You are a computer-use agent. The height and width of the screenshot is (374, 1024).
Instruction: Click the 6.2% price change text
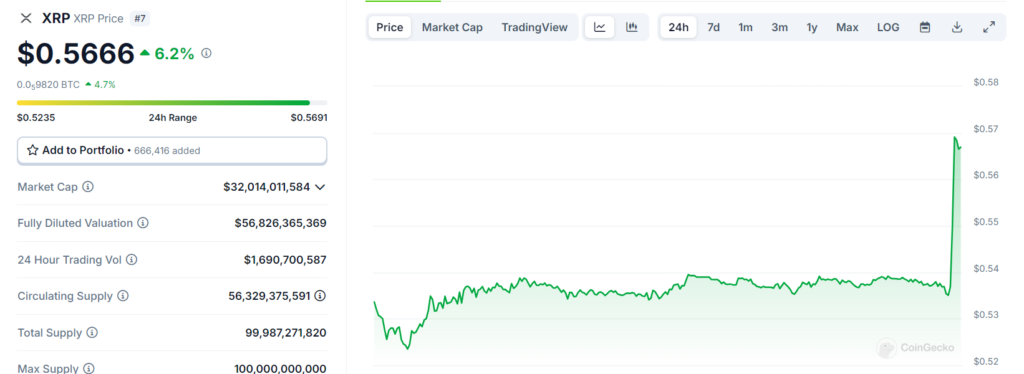(174, 54)
